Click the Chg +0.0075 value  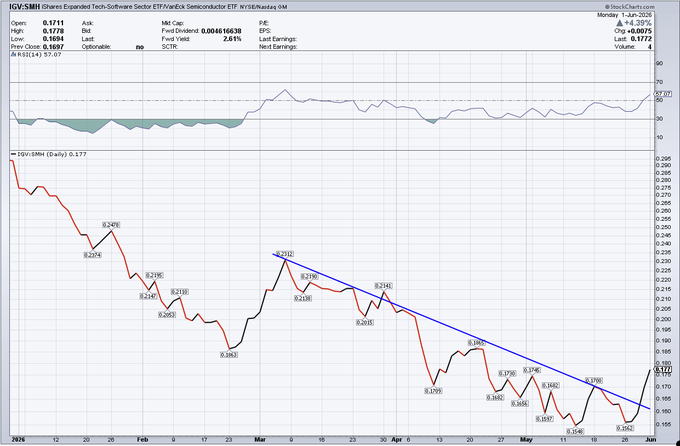639,31
